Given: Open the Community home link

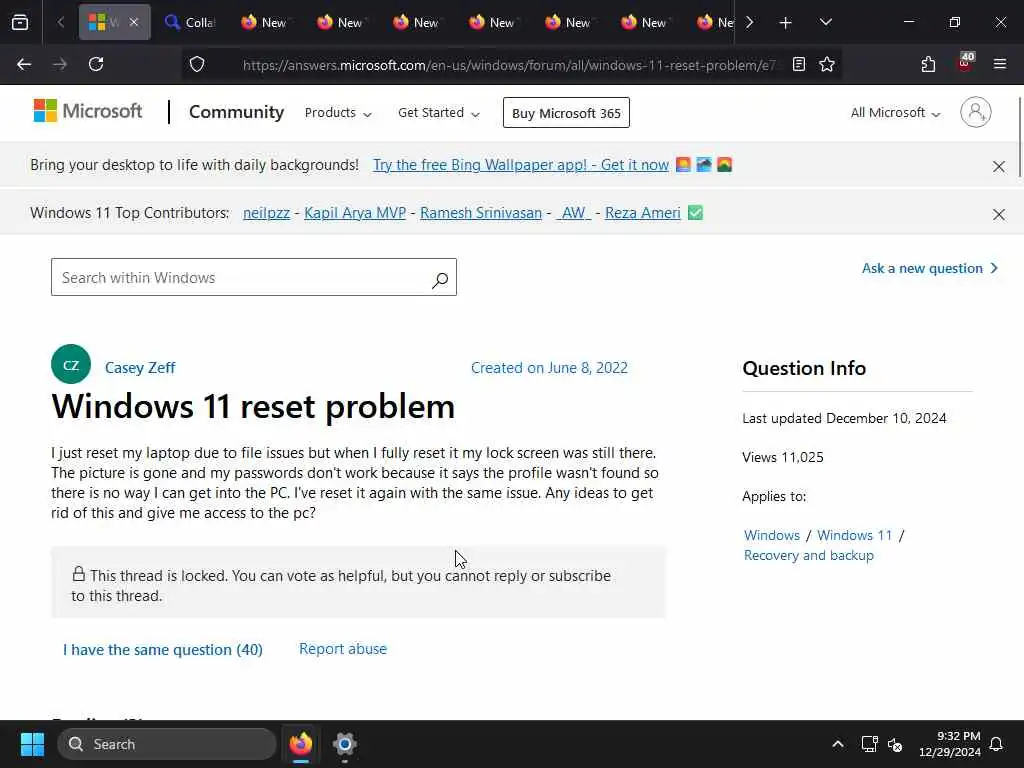Looking at the screenshot, I should 236,112.
